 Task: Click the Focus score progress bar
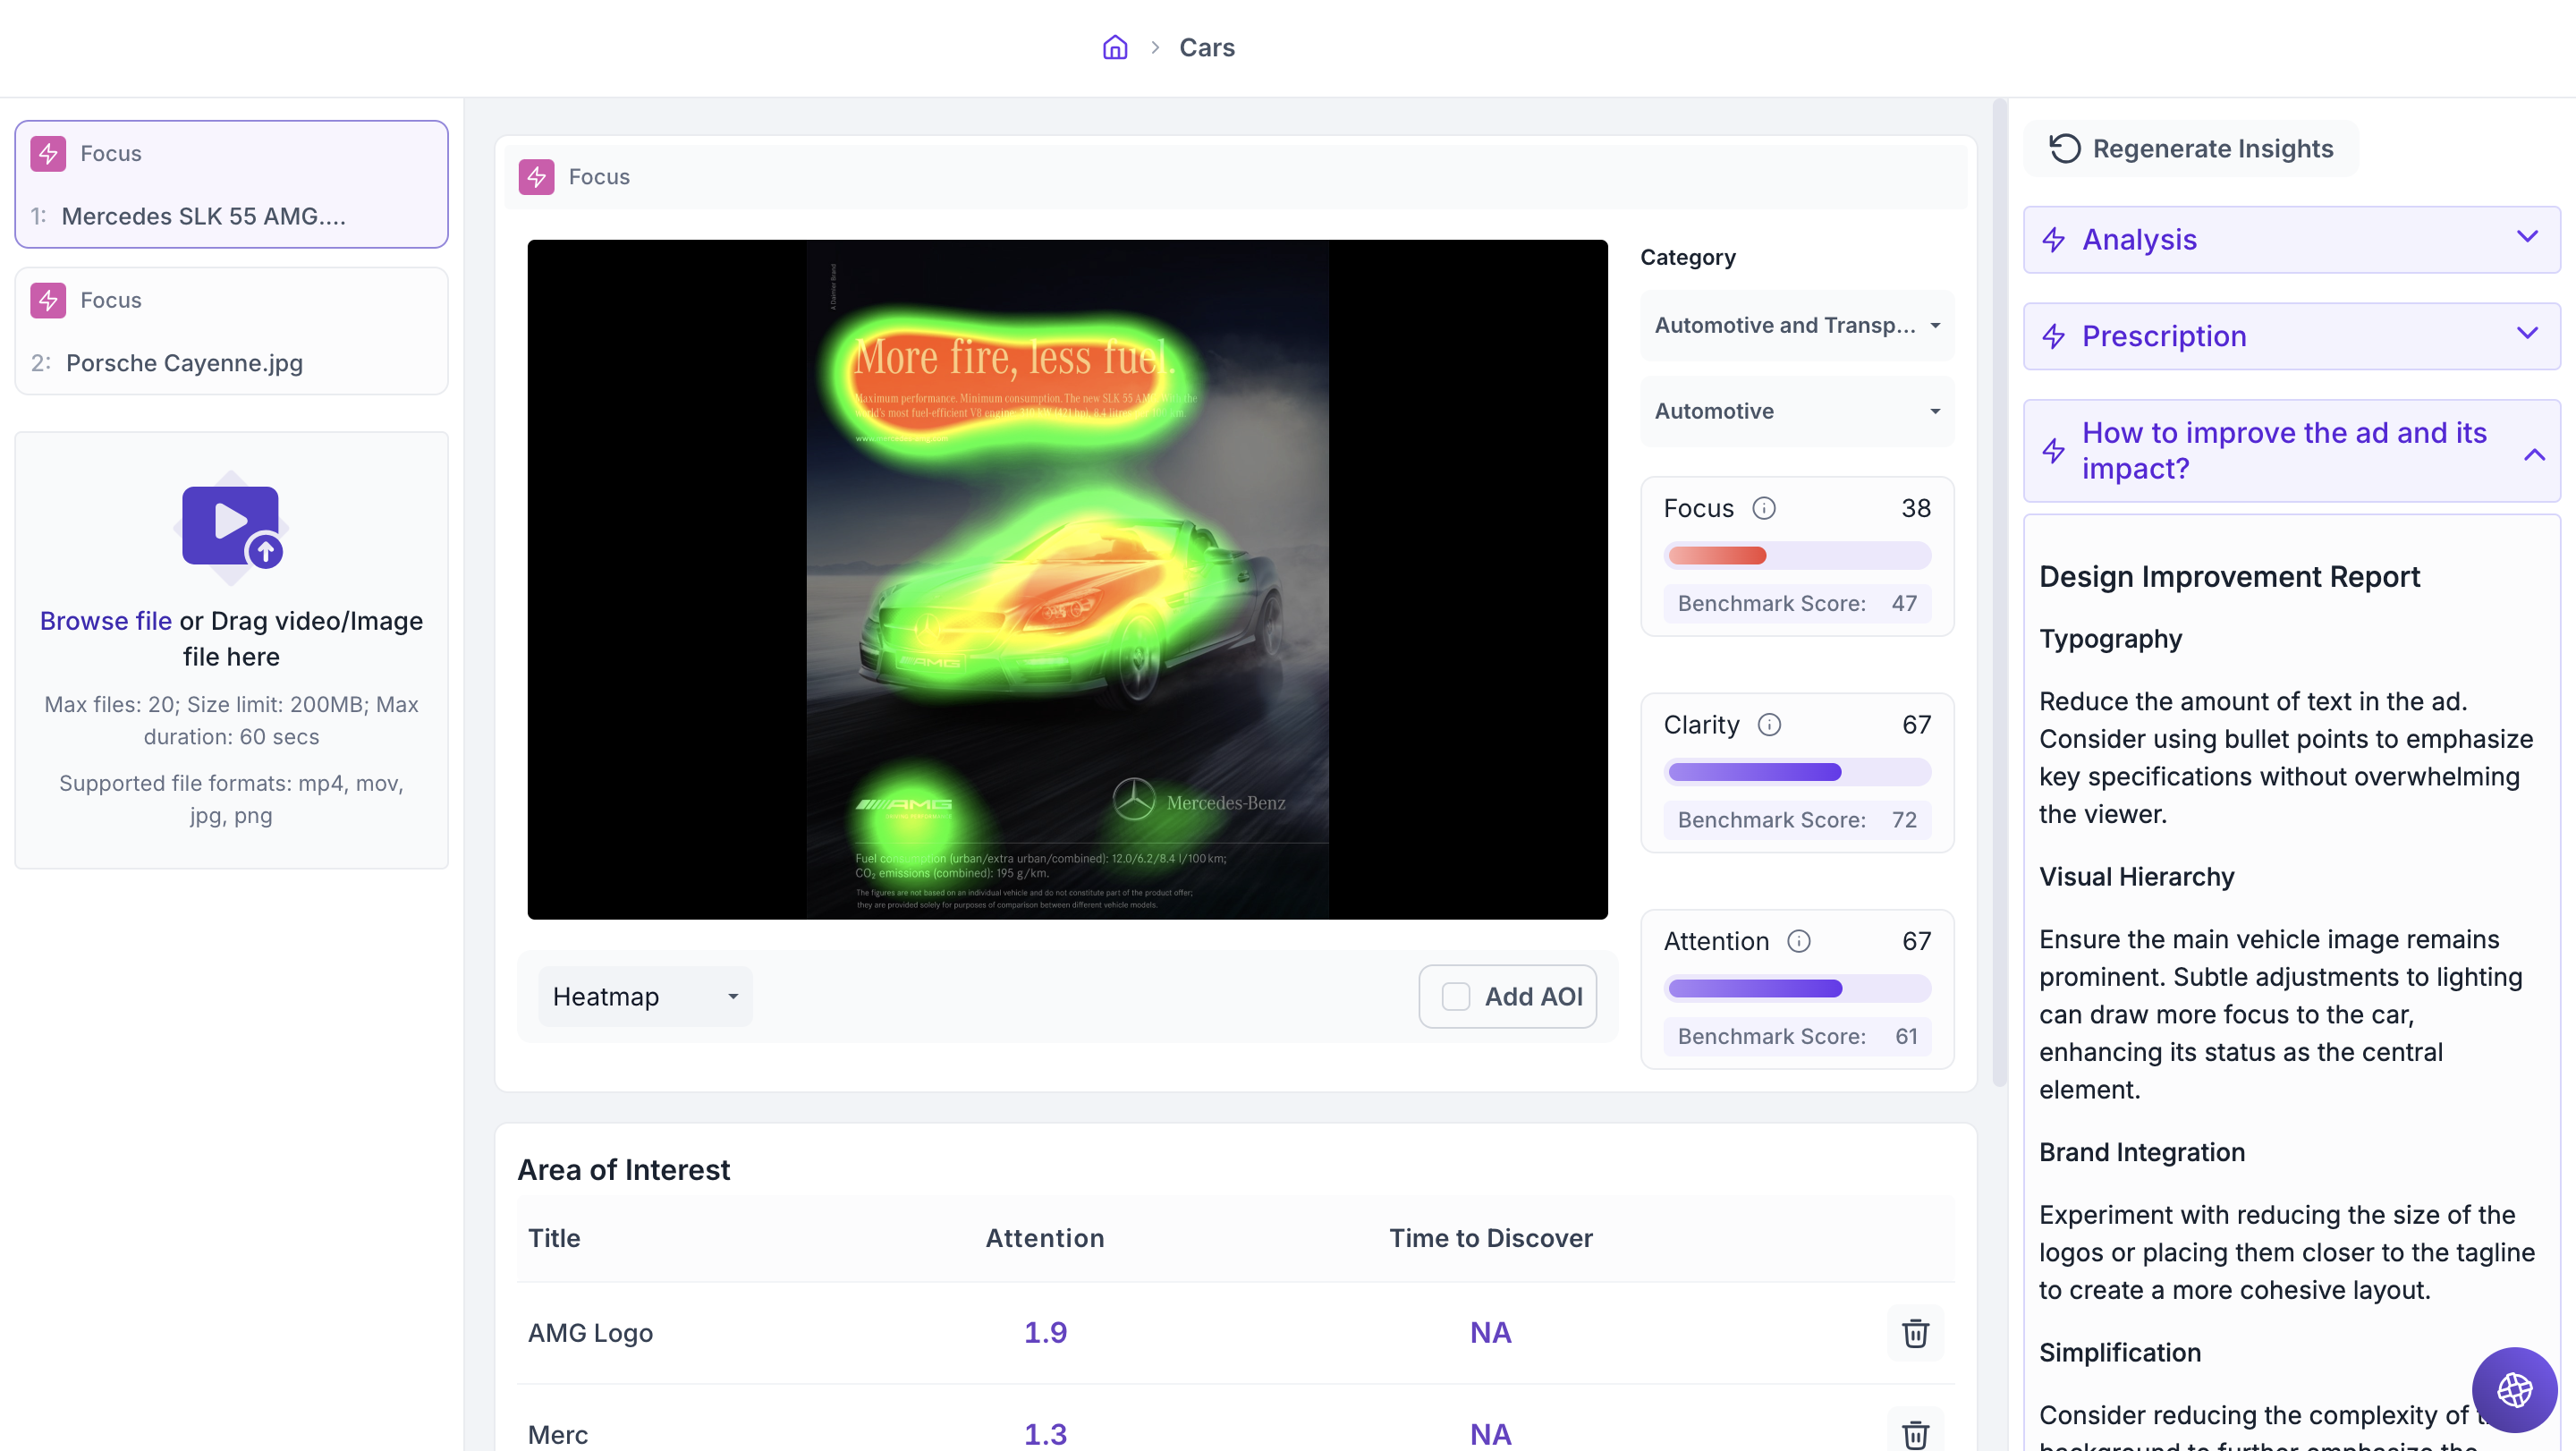pos(1796,555)
